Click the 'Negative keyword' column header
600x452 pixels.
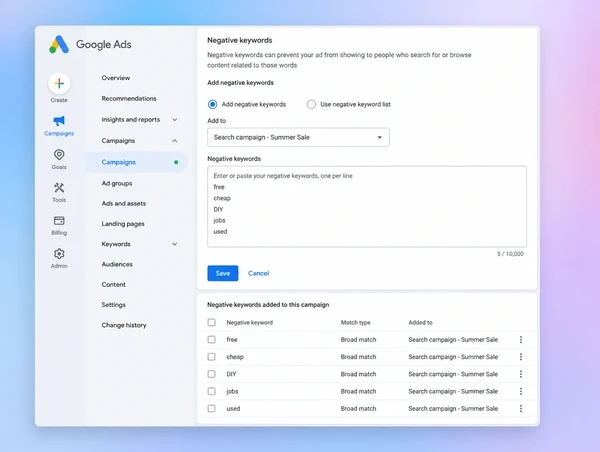tap(249, 322)
